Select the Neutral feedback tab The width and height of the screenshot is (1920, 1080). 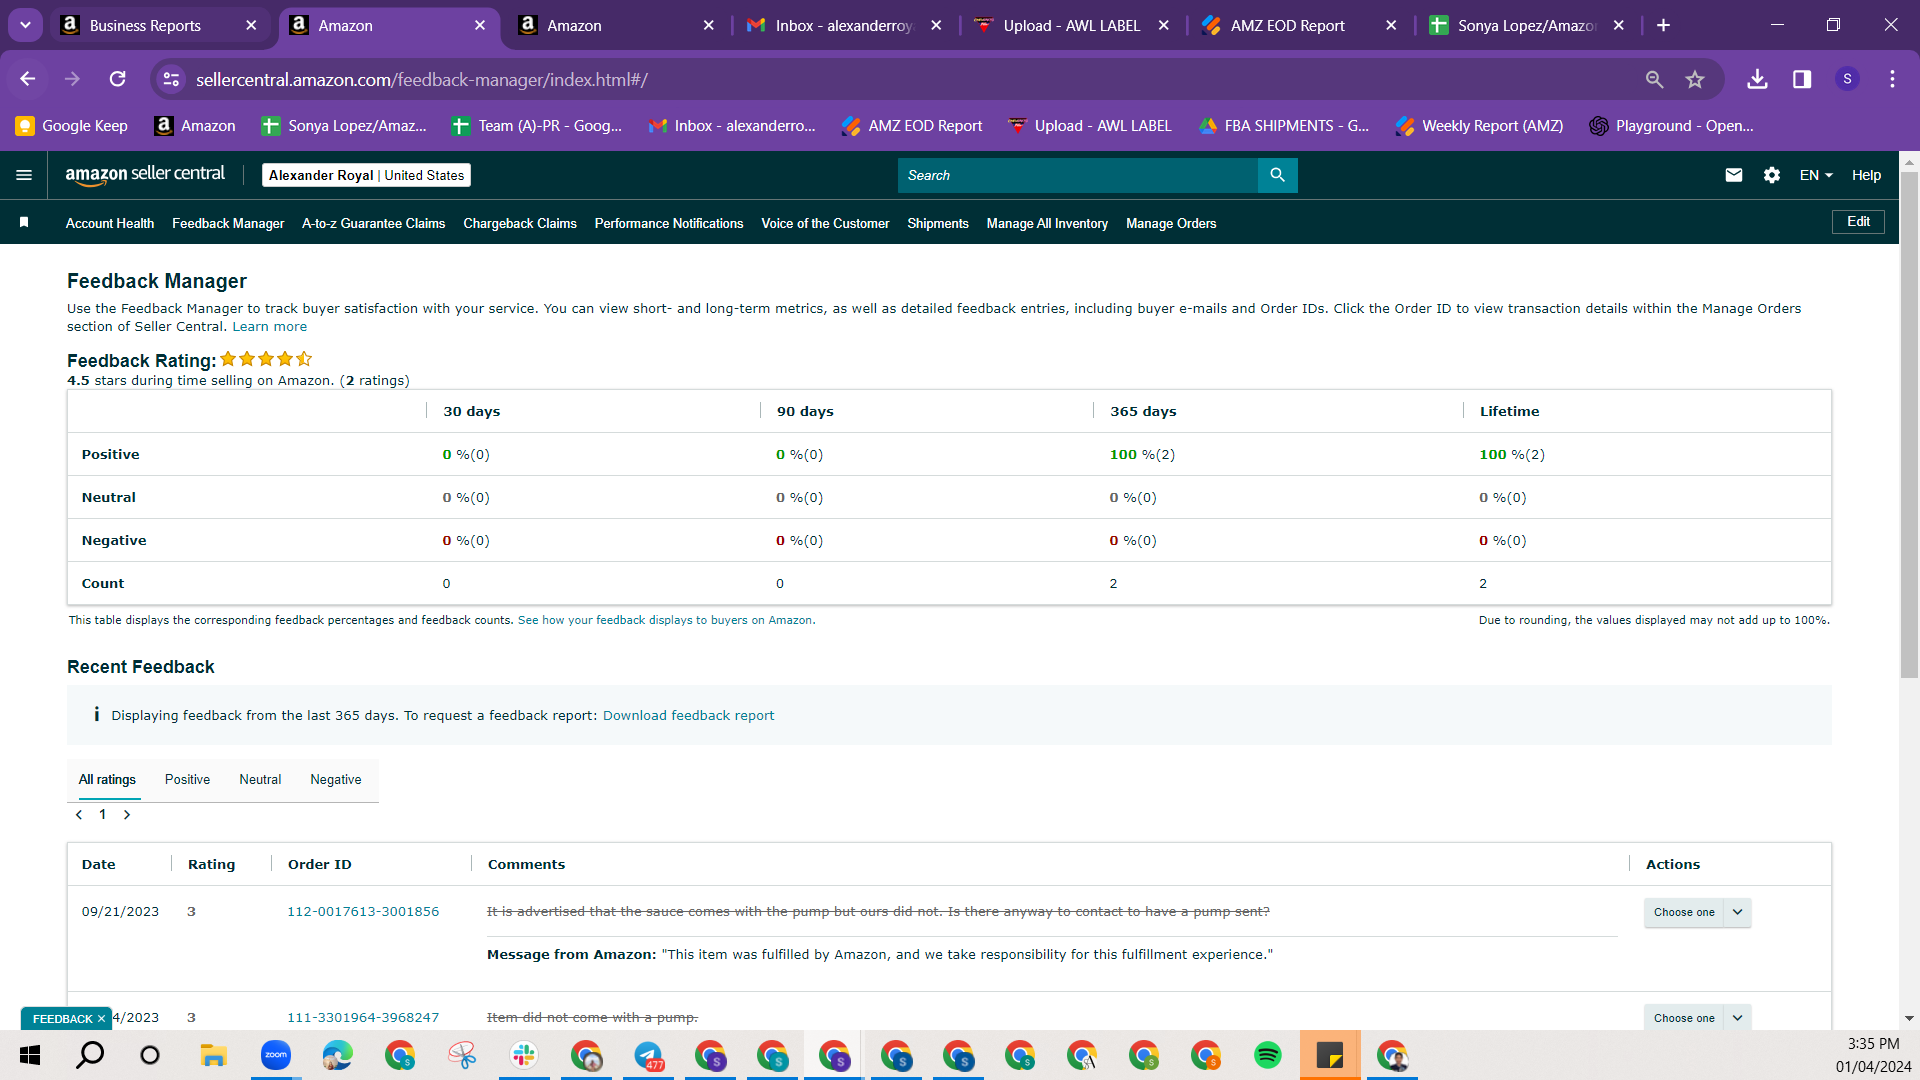click(x=260, y=779)
